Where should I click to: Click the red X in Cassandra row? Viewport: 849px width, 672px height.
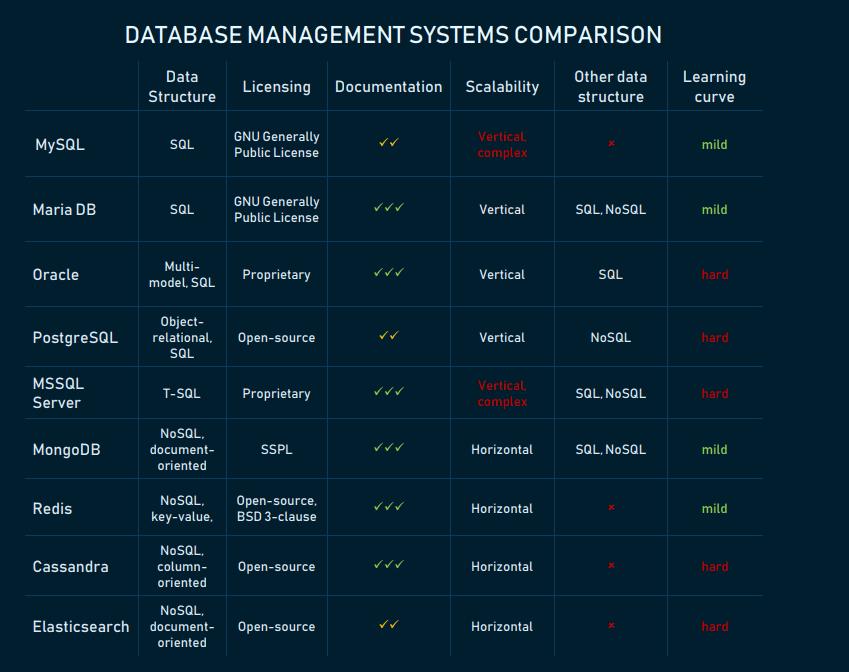[611, 565]
